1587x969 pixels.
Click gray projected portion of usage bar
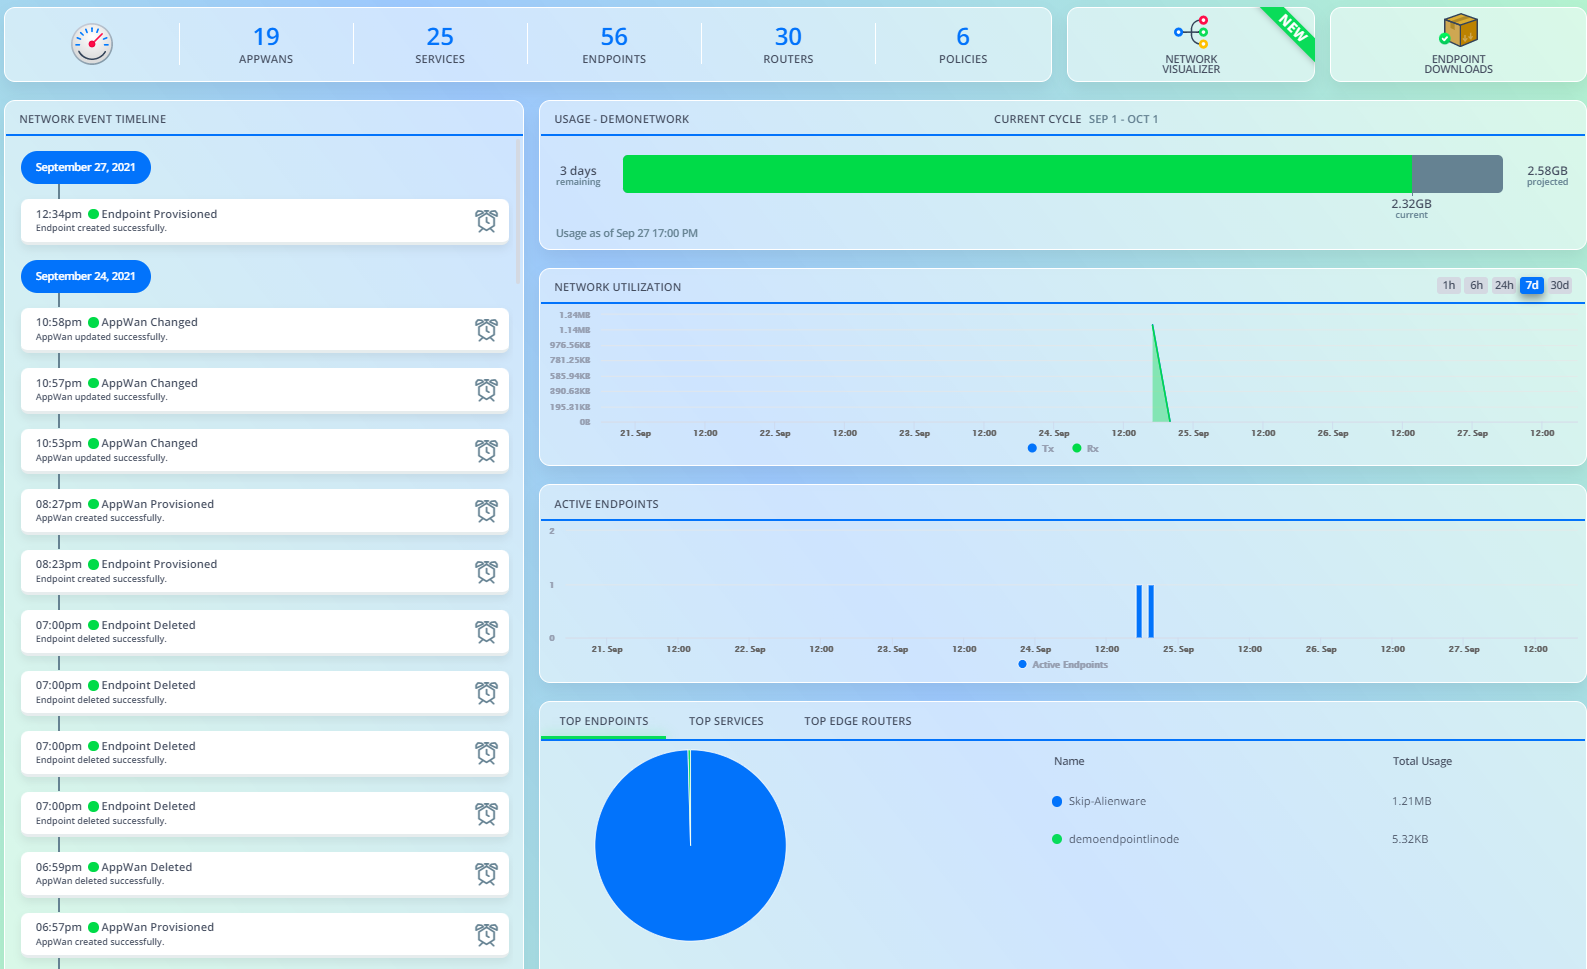pyautogui.click(x=1457, y=174)
